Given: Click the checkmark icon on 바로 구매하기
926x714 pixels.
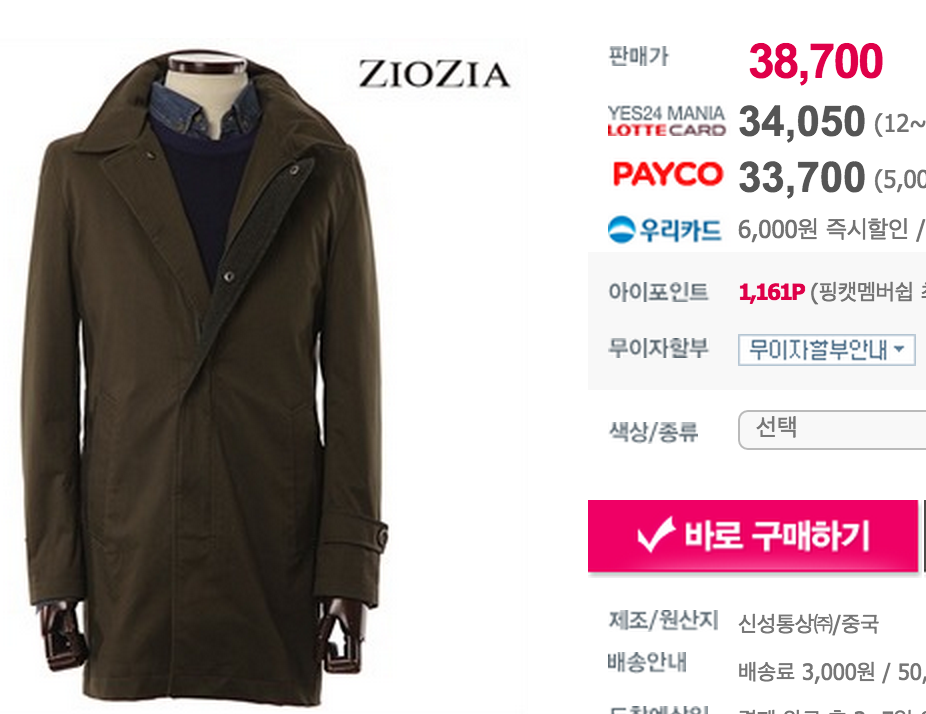Looking at the screenshot, I should coord(656,535).
